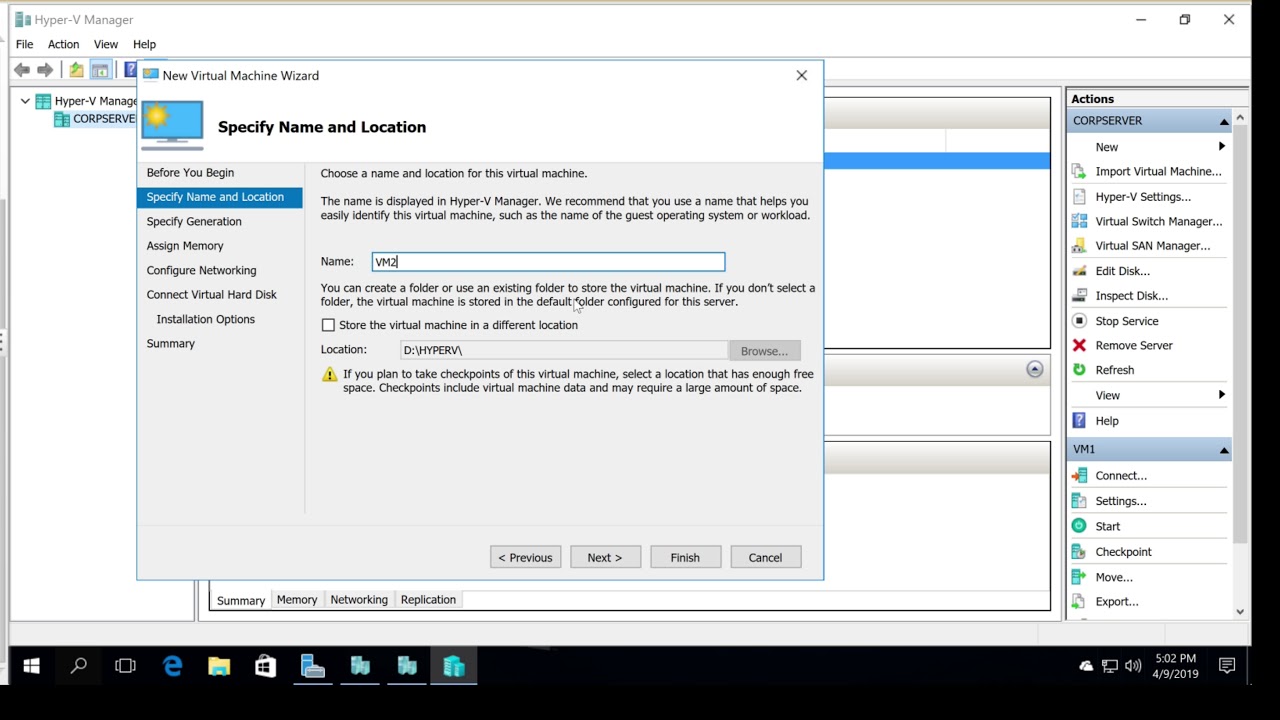
Task: Create a Checkpoint for VM1
Action: click(1123, 552)
